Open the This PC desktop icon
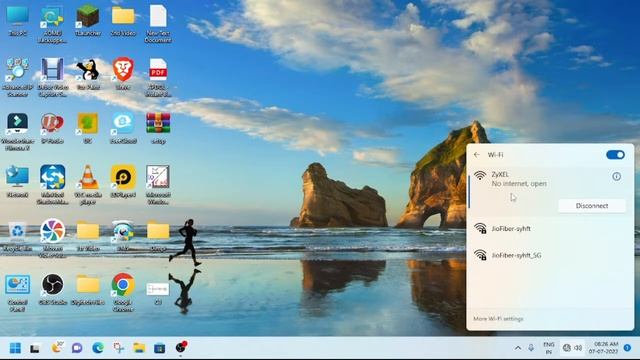This screenshot has width=640, height=360. (x=18, y=20)
